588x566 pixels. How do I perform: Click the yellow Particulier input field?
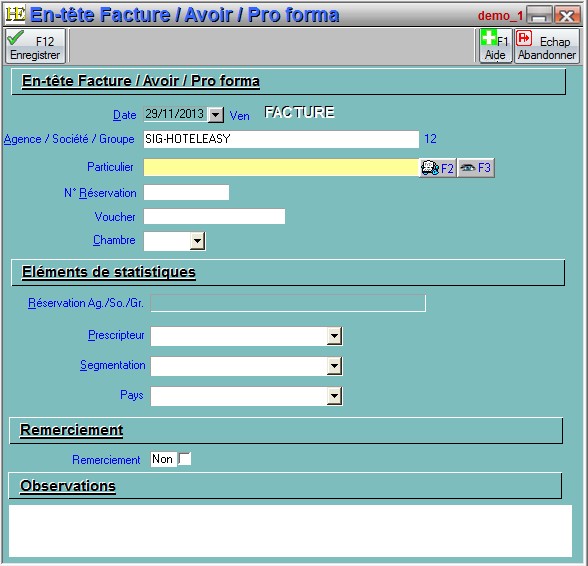(281, 167)
